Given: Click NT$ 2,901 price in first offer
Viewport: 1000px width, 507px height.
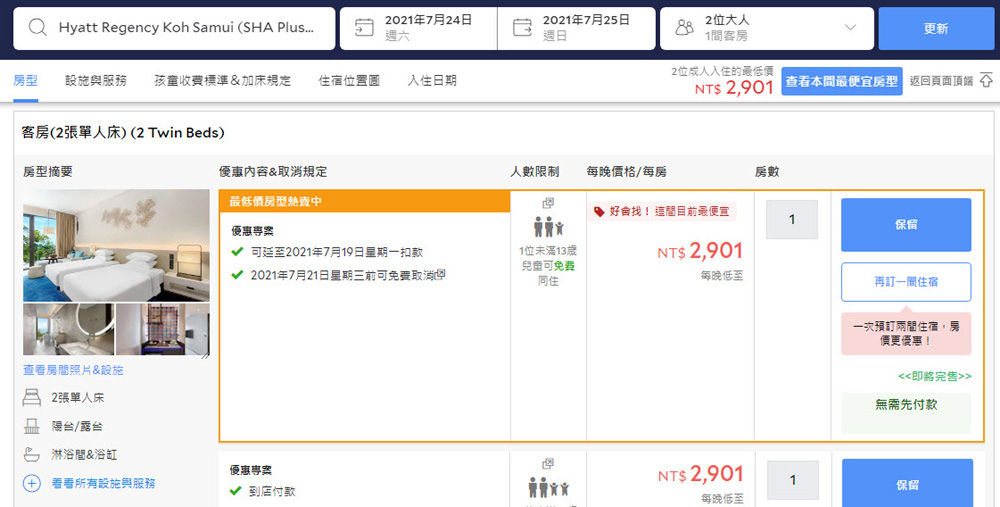Looking at the screenshot, I should click(700, 251).
